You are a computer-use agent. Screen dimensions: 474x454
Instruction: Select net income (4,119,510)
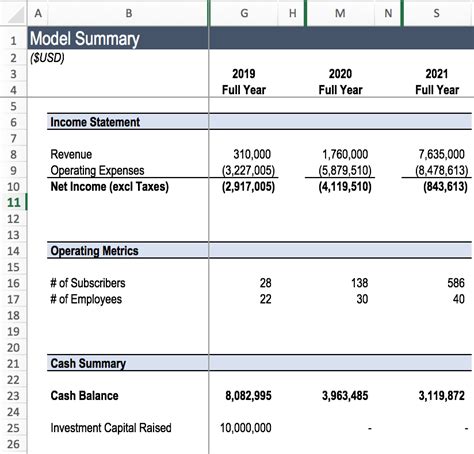pyautogui.click(x=345, y=186)
